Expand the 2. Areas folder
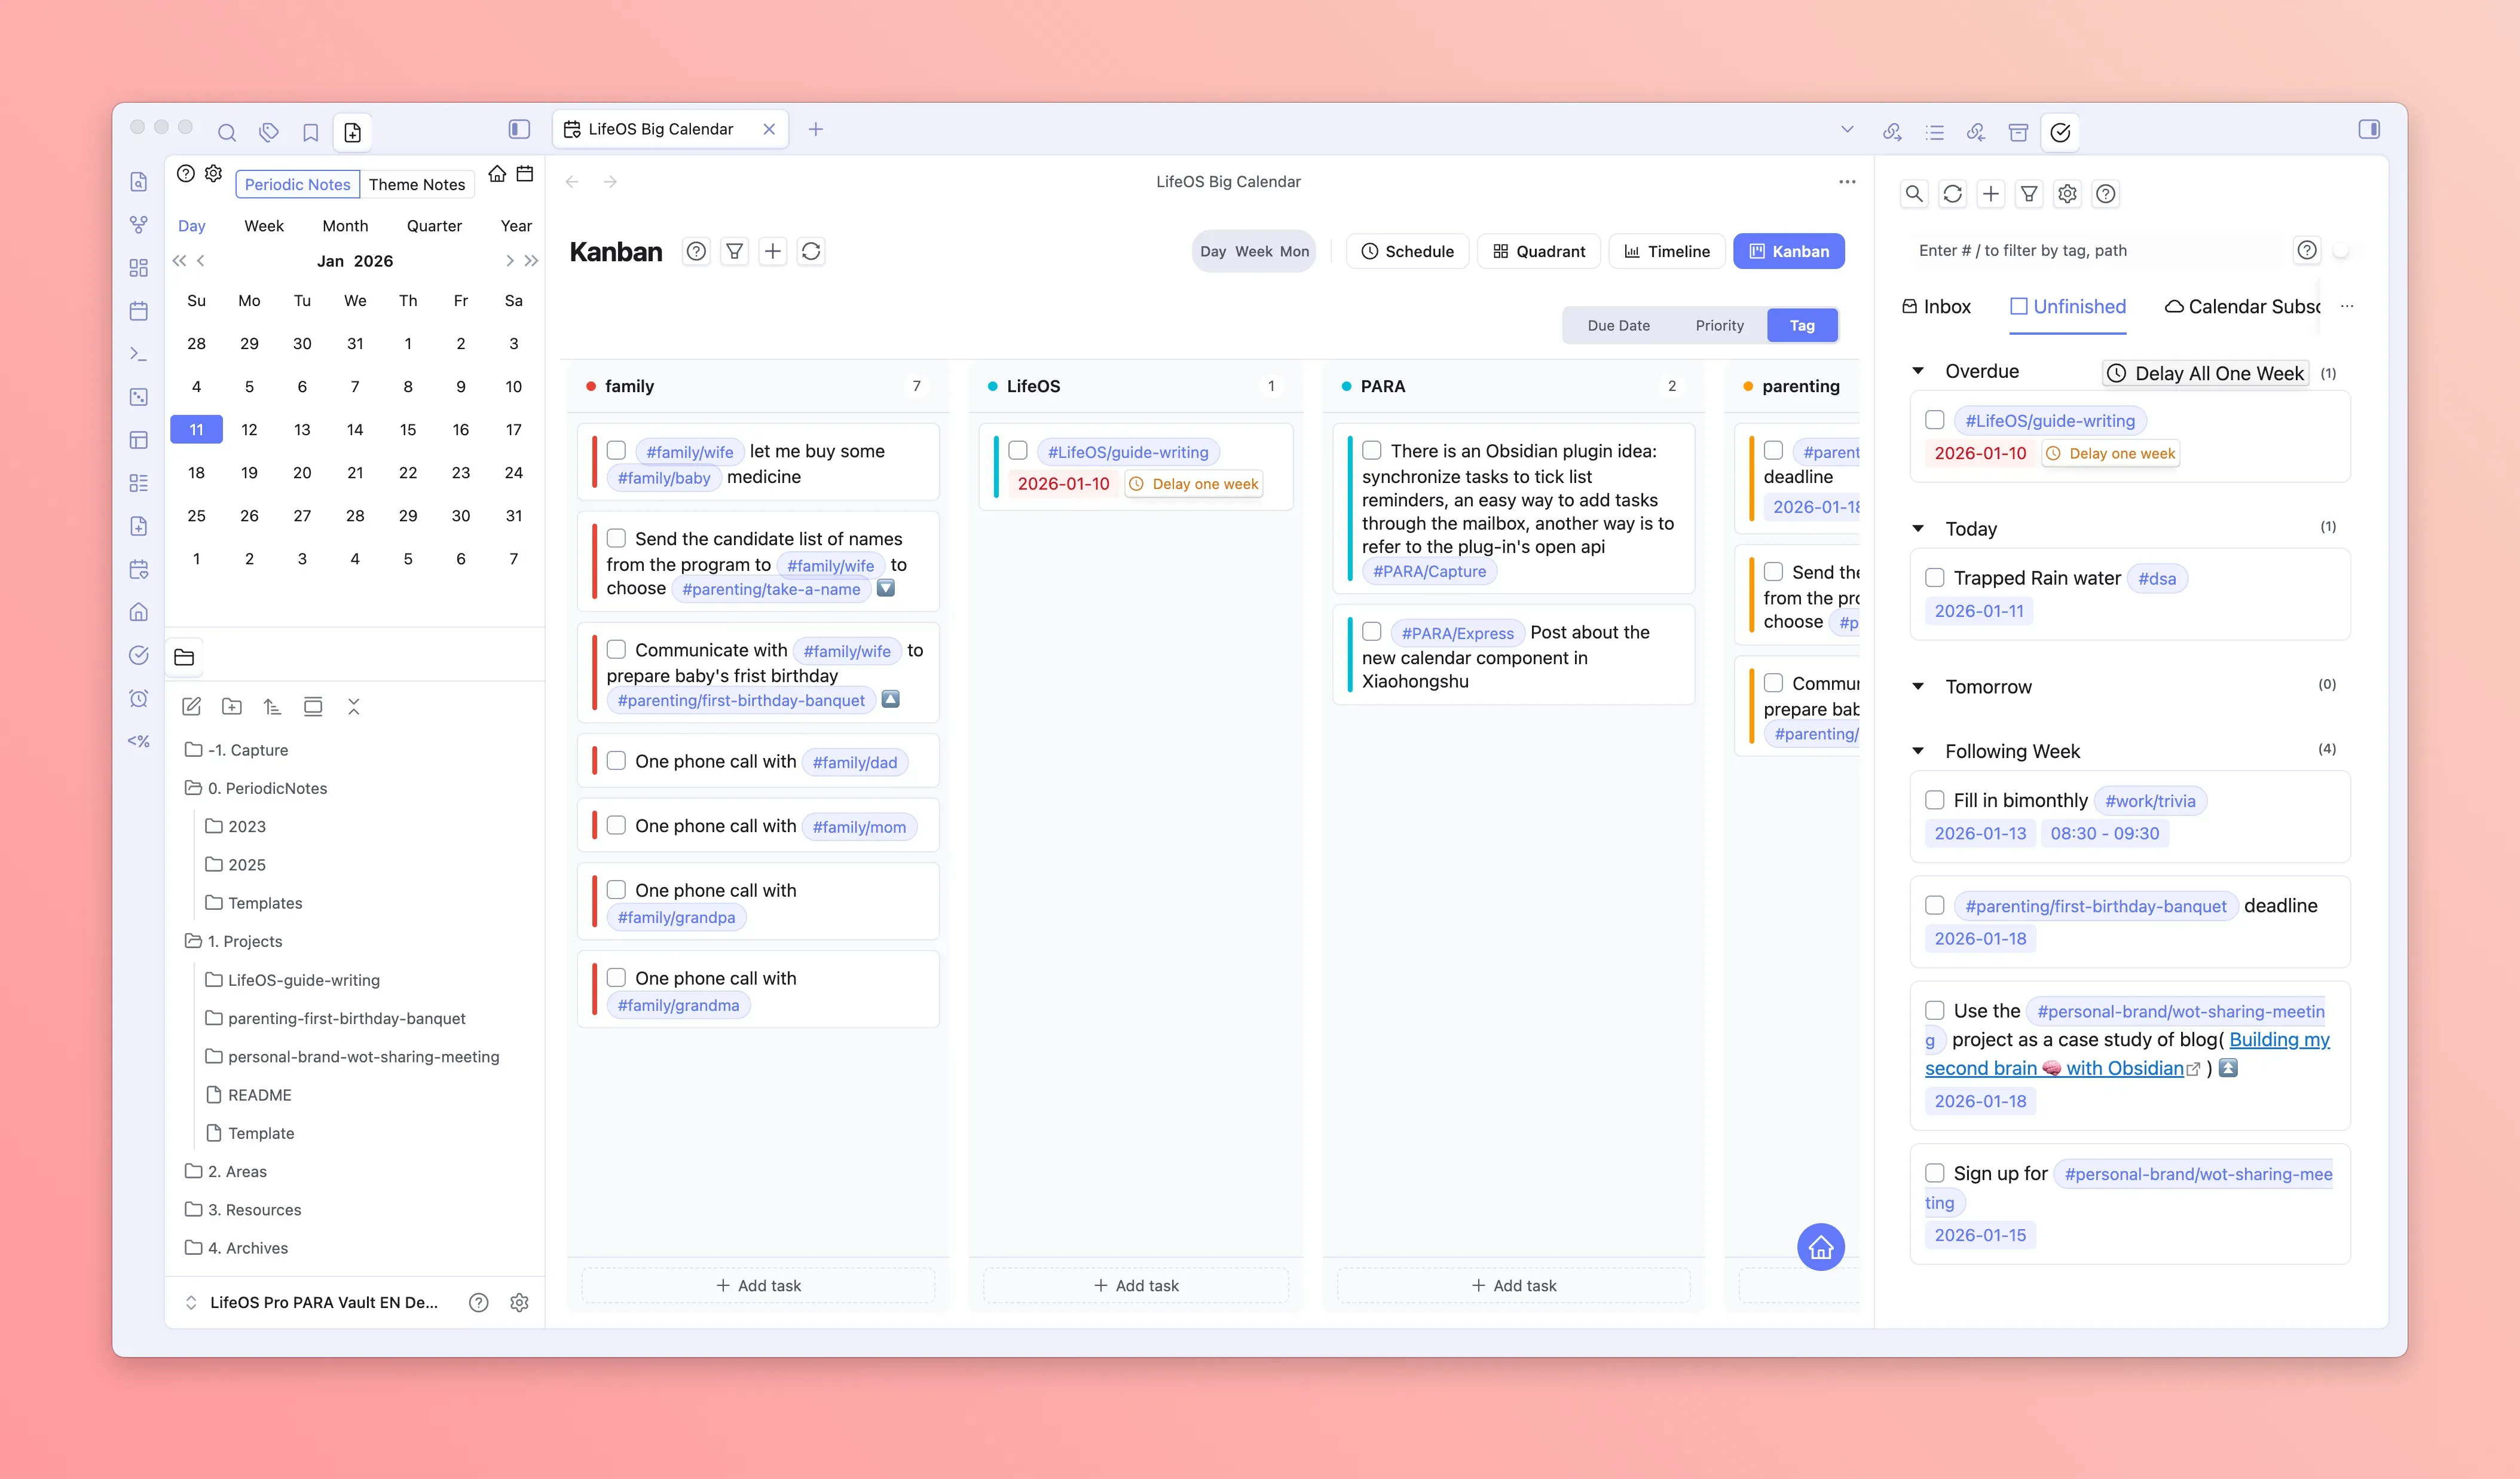The height and width of the screenshot is (1479, 2520). coord(237,1171)
